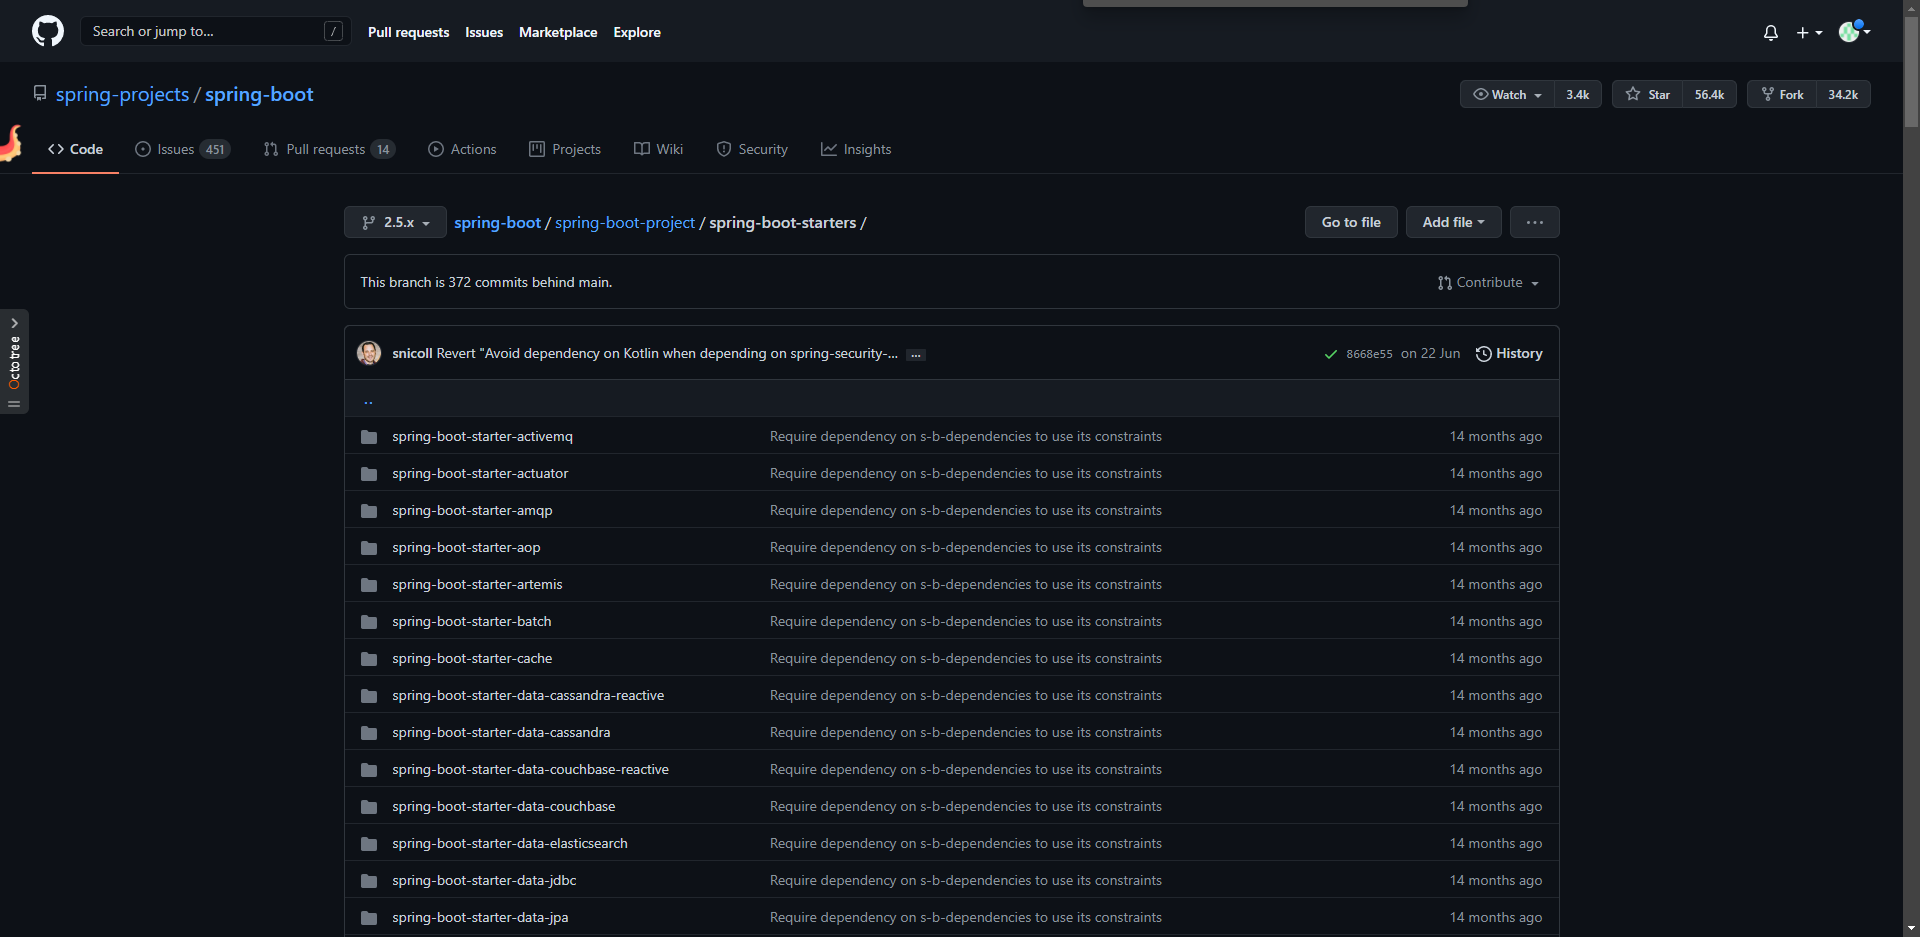Image resolution: width=1920 pixels, height=937 pixels.
Task: Select the Code tab
Action: [75, 149]
